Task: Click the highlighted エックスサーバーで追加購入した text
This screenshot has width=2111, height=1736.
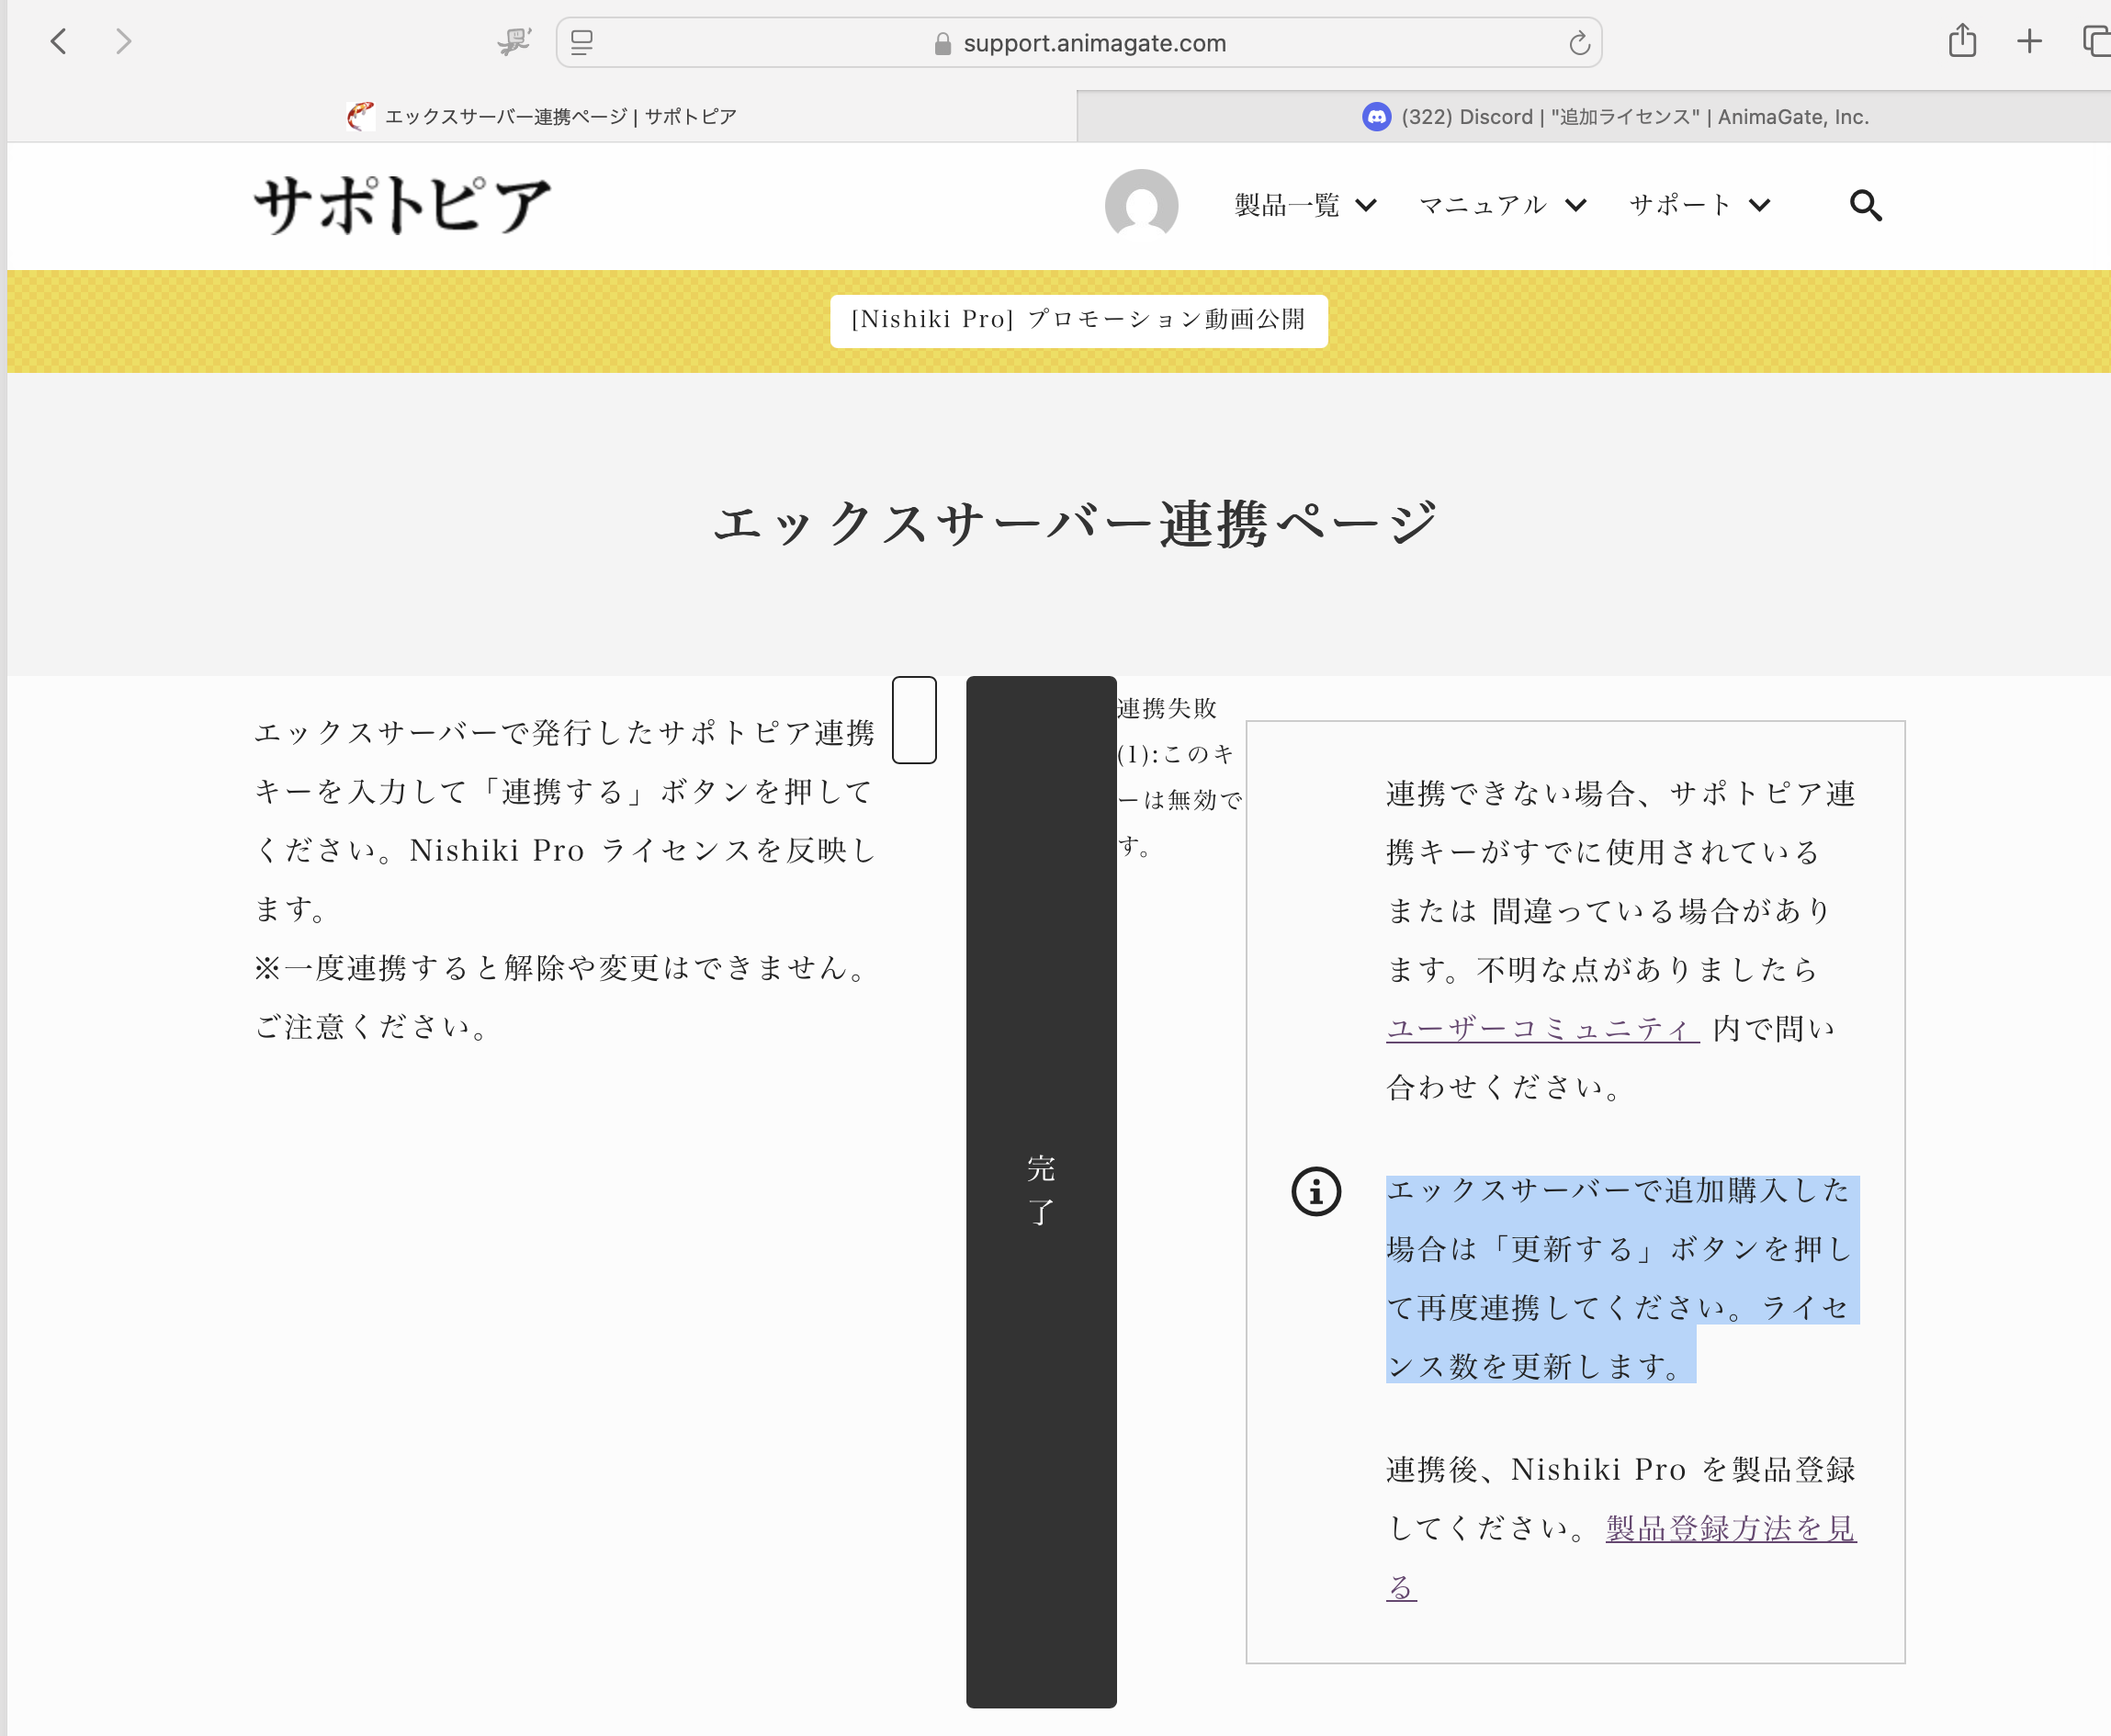Action: [1621, 1279]
